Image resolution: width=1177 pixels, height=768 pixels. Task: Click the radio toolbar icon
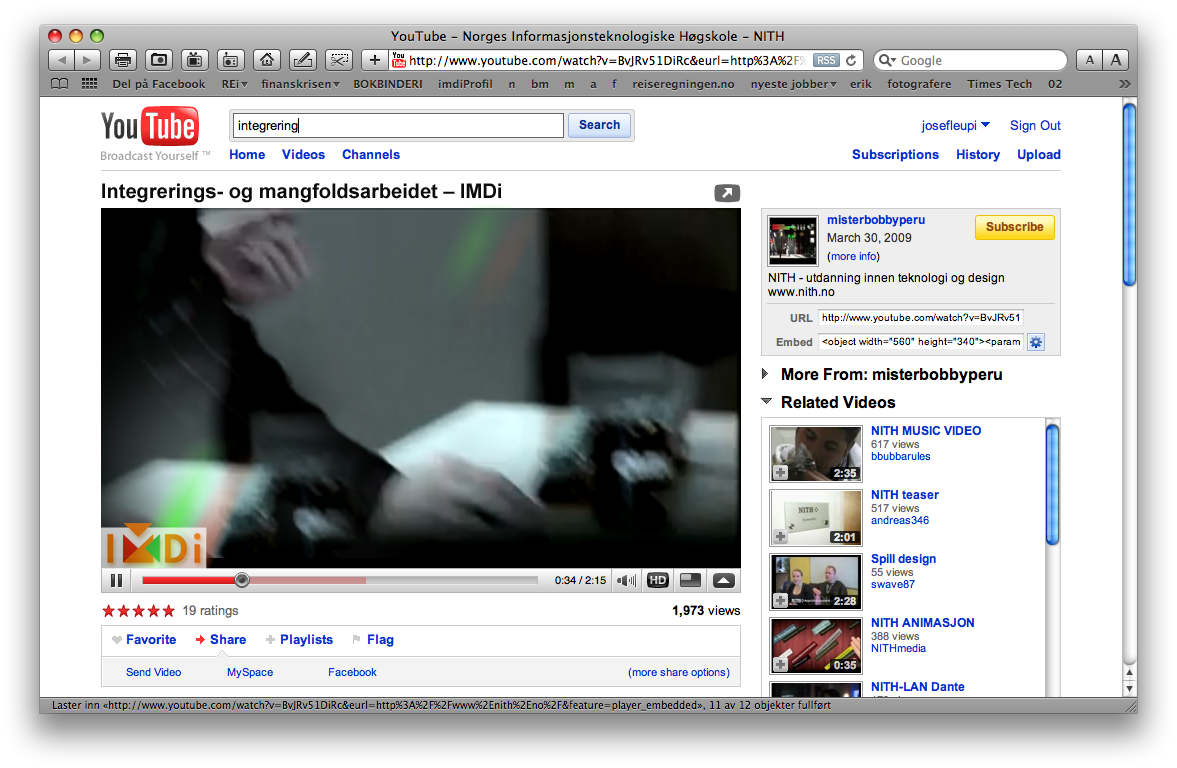point(230,60)
